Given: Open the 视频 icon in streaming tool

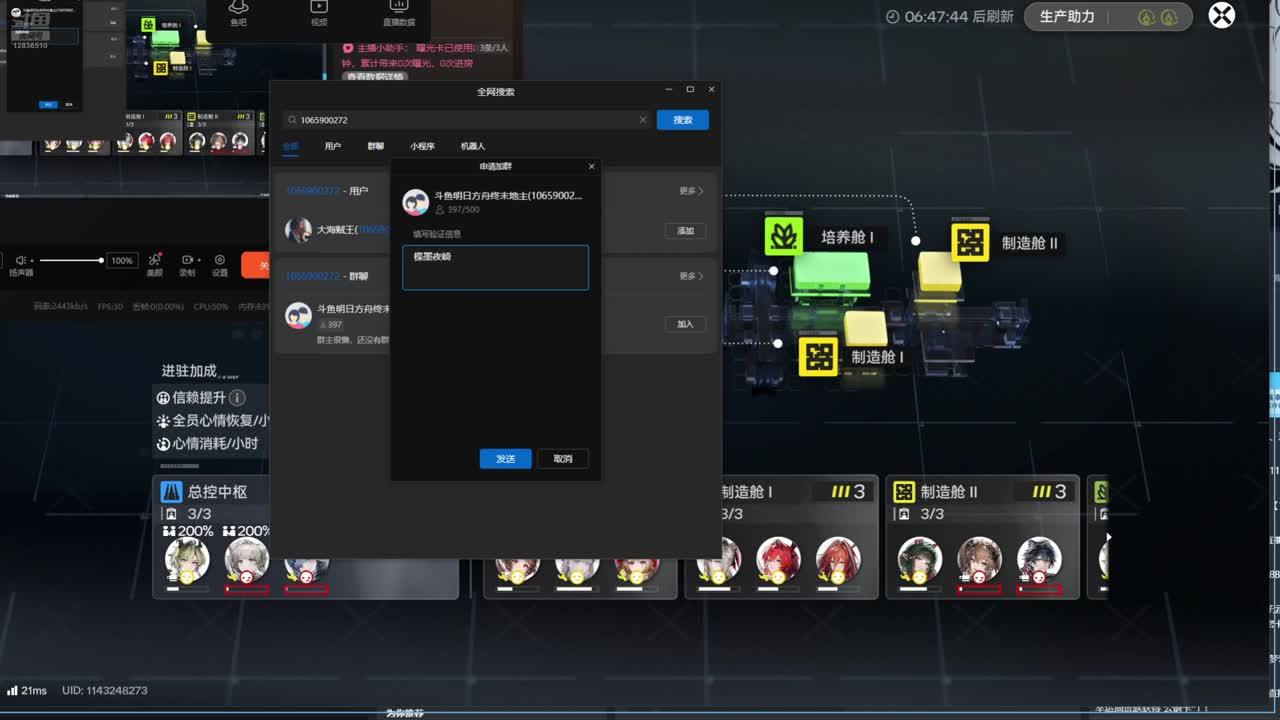Looking at the screenshot, I should (319, 8).
